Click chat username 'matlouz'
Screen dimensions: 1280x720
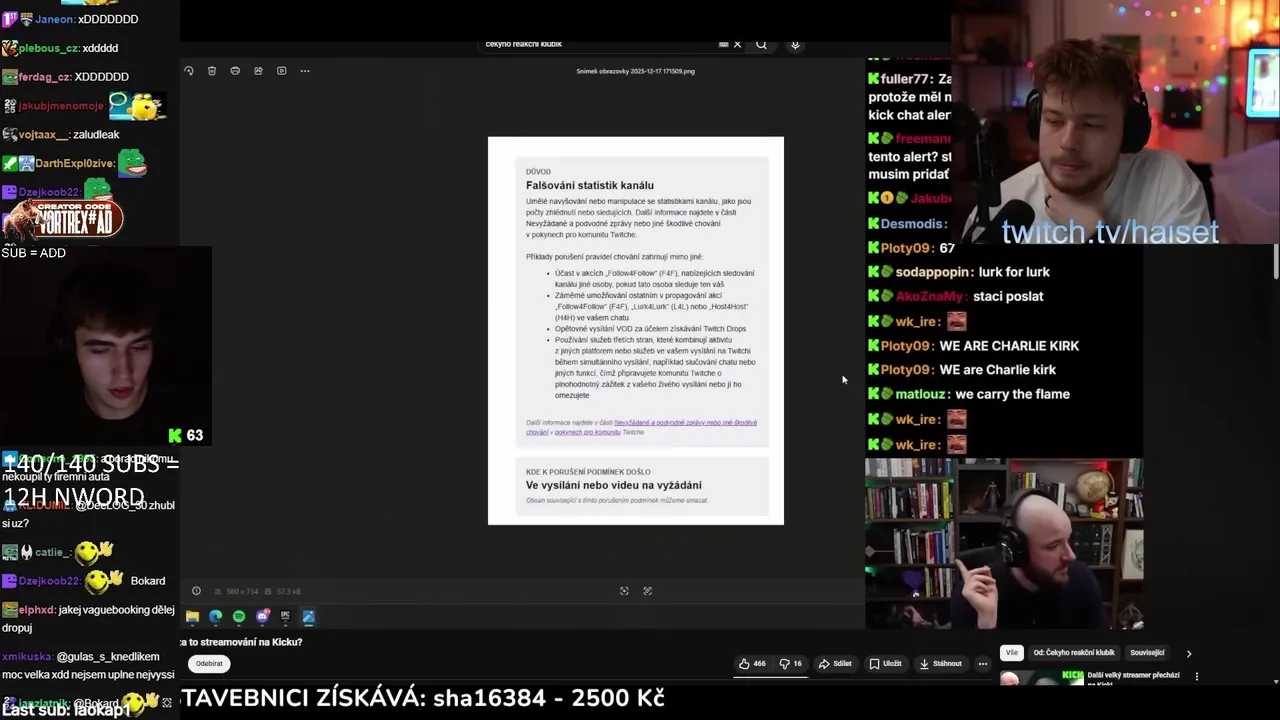pos(921,394)
